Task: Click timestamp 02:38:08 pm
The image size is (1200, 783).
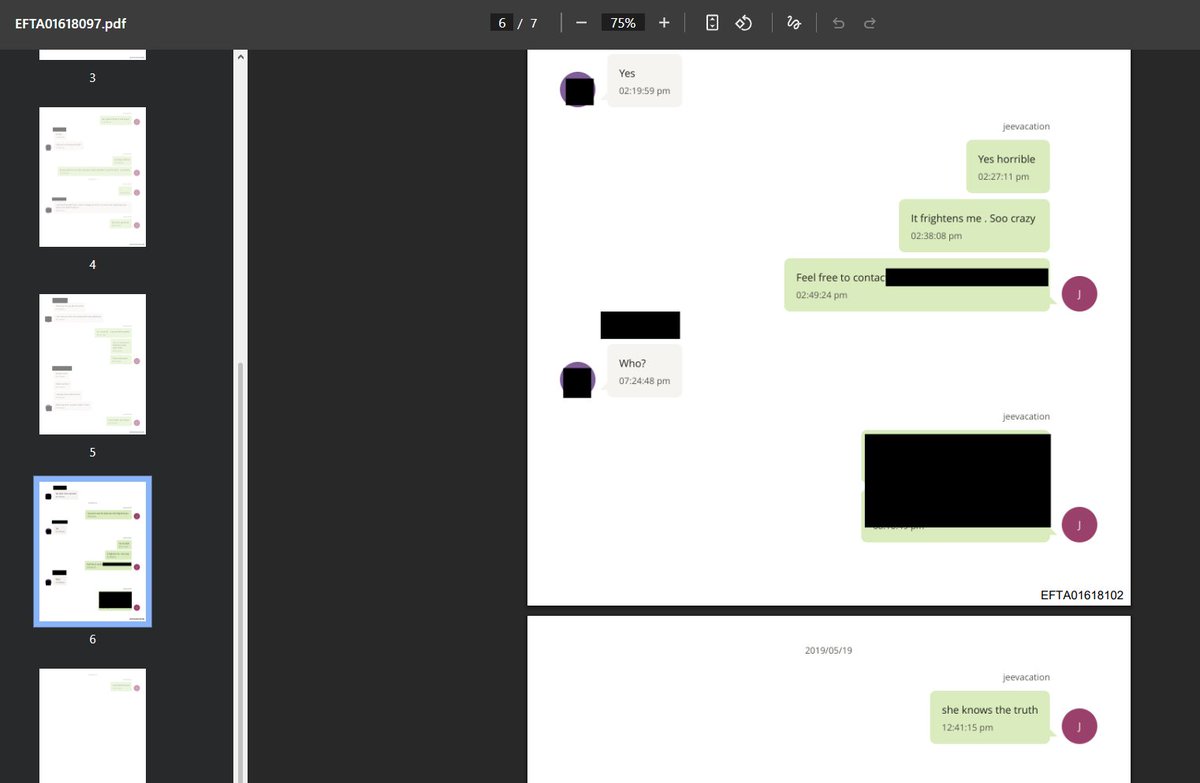Action: pyautogui.click(x=936, y=236)
